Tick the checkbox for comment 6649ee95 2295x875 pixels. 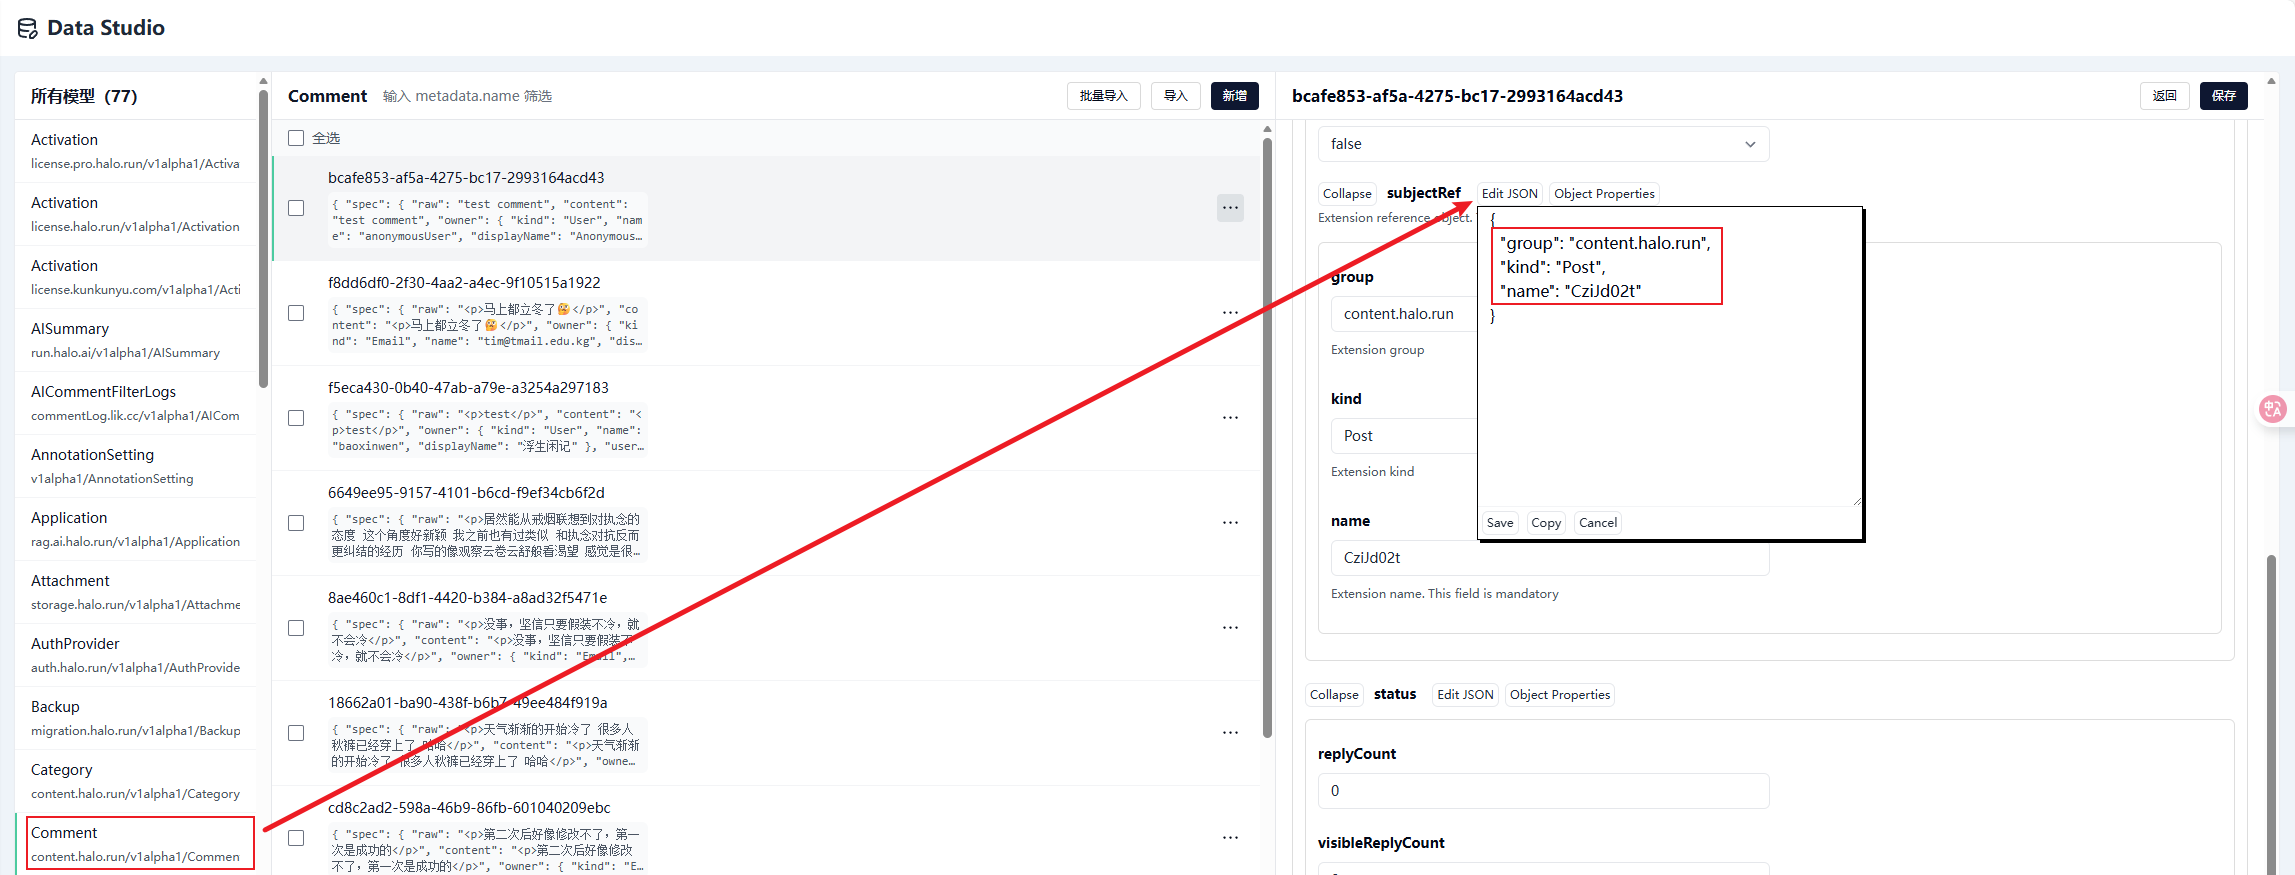296,523
